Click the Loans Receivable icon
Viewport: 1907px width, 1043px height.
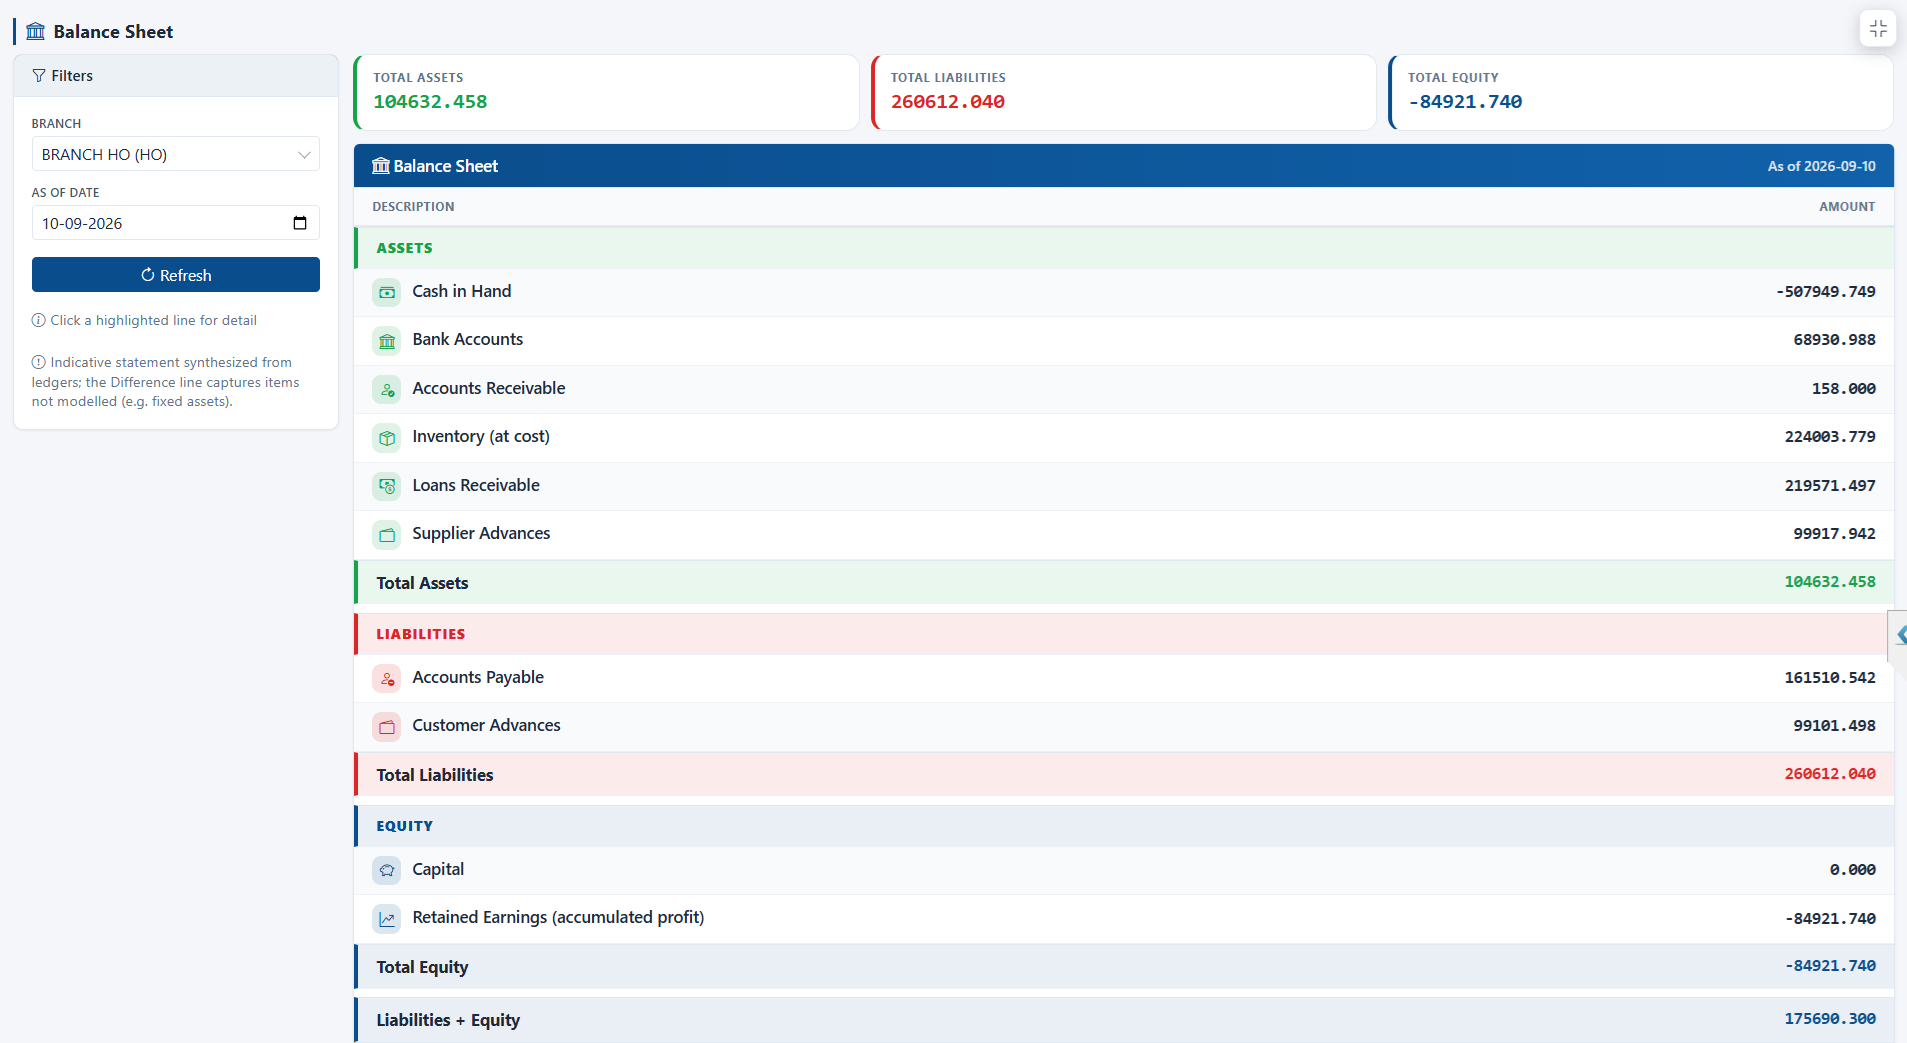click(x=387, y=486)
